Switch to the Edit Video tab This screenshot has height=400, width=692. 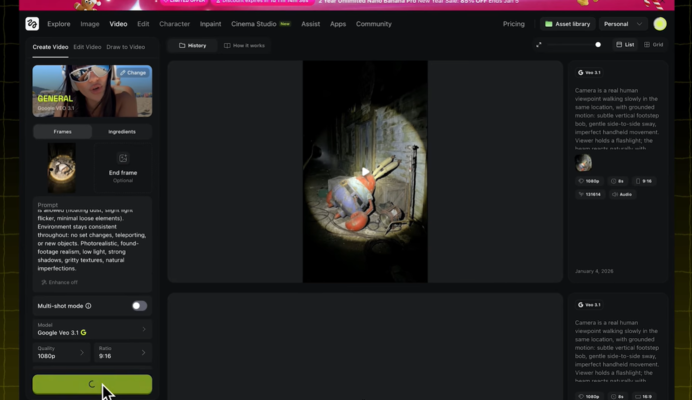(87, 47)
